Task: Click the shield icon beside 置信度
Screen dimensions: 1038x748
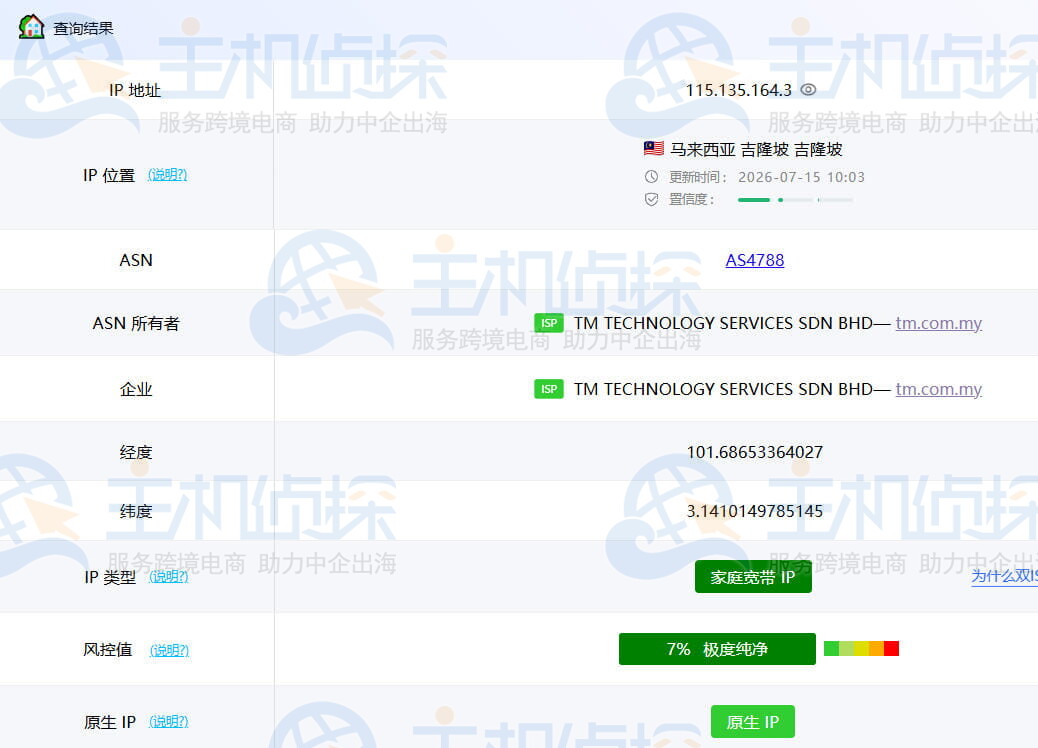Action: point(651,199)
